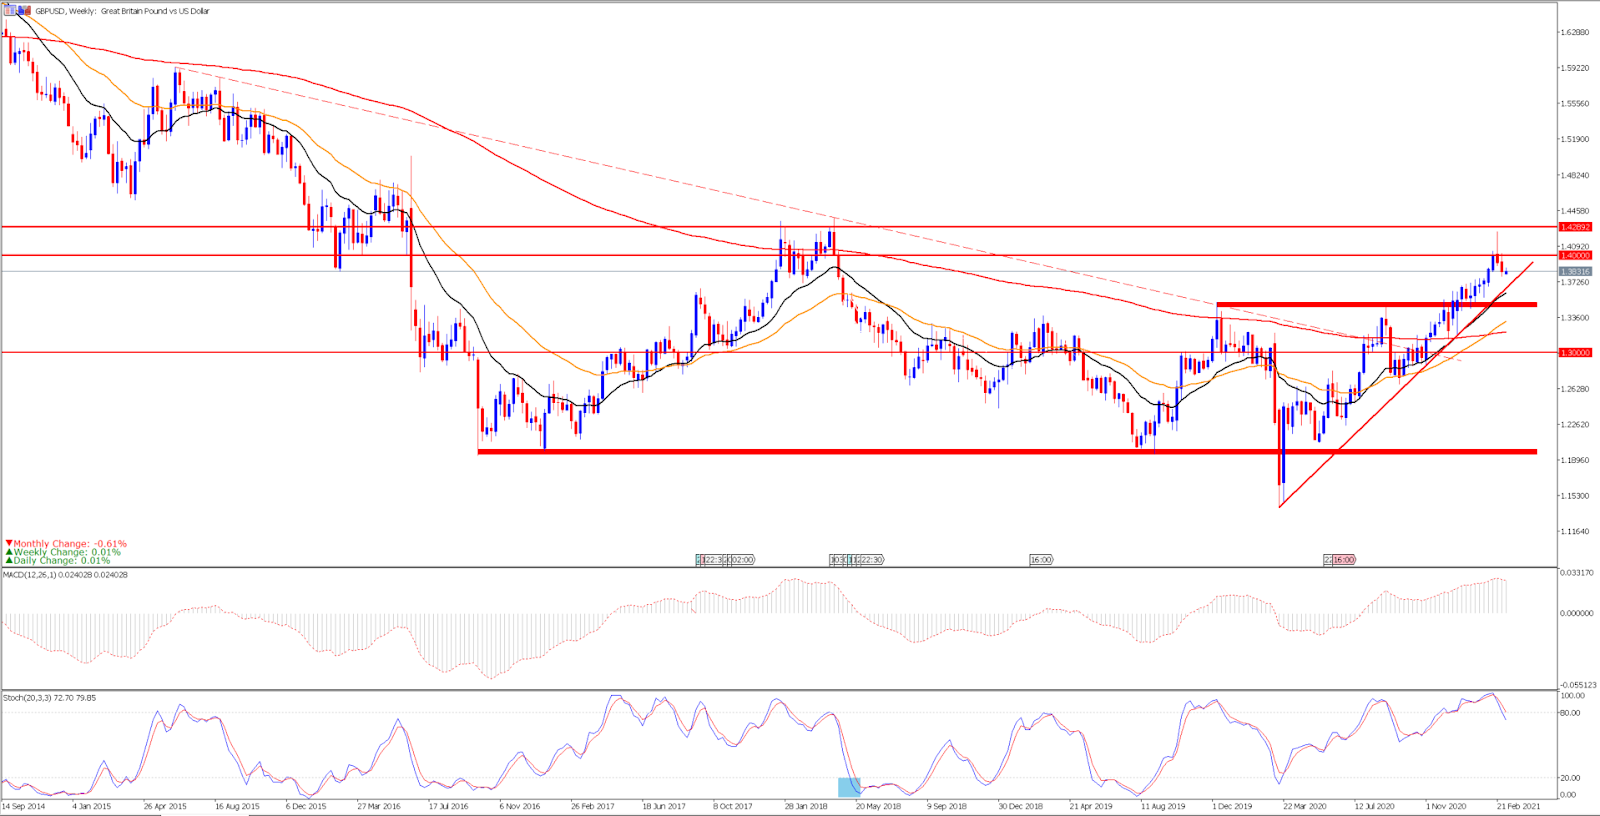Click the 22:30 economic event marker
Image resolution: width=1600 pixels, height=816 pixels.
[x=870, y=560]
